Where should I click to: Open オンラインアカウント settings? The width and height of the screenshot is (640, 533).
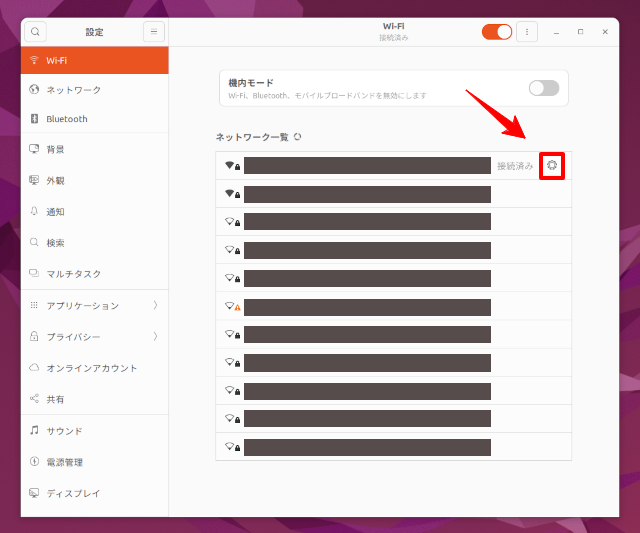click(91, 368)
